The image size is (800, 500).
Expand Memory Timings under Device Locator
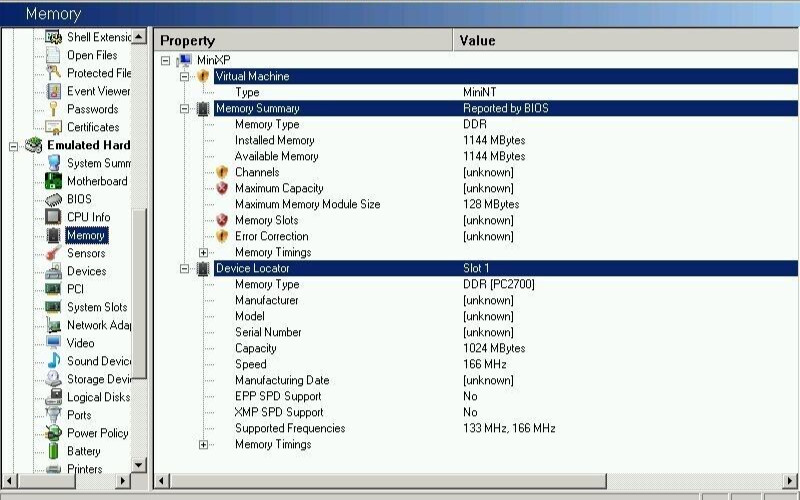click(x=203, y=444)
